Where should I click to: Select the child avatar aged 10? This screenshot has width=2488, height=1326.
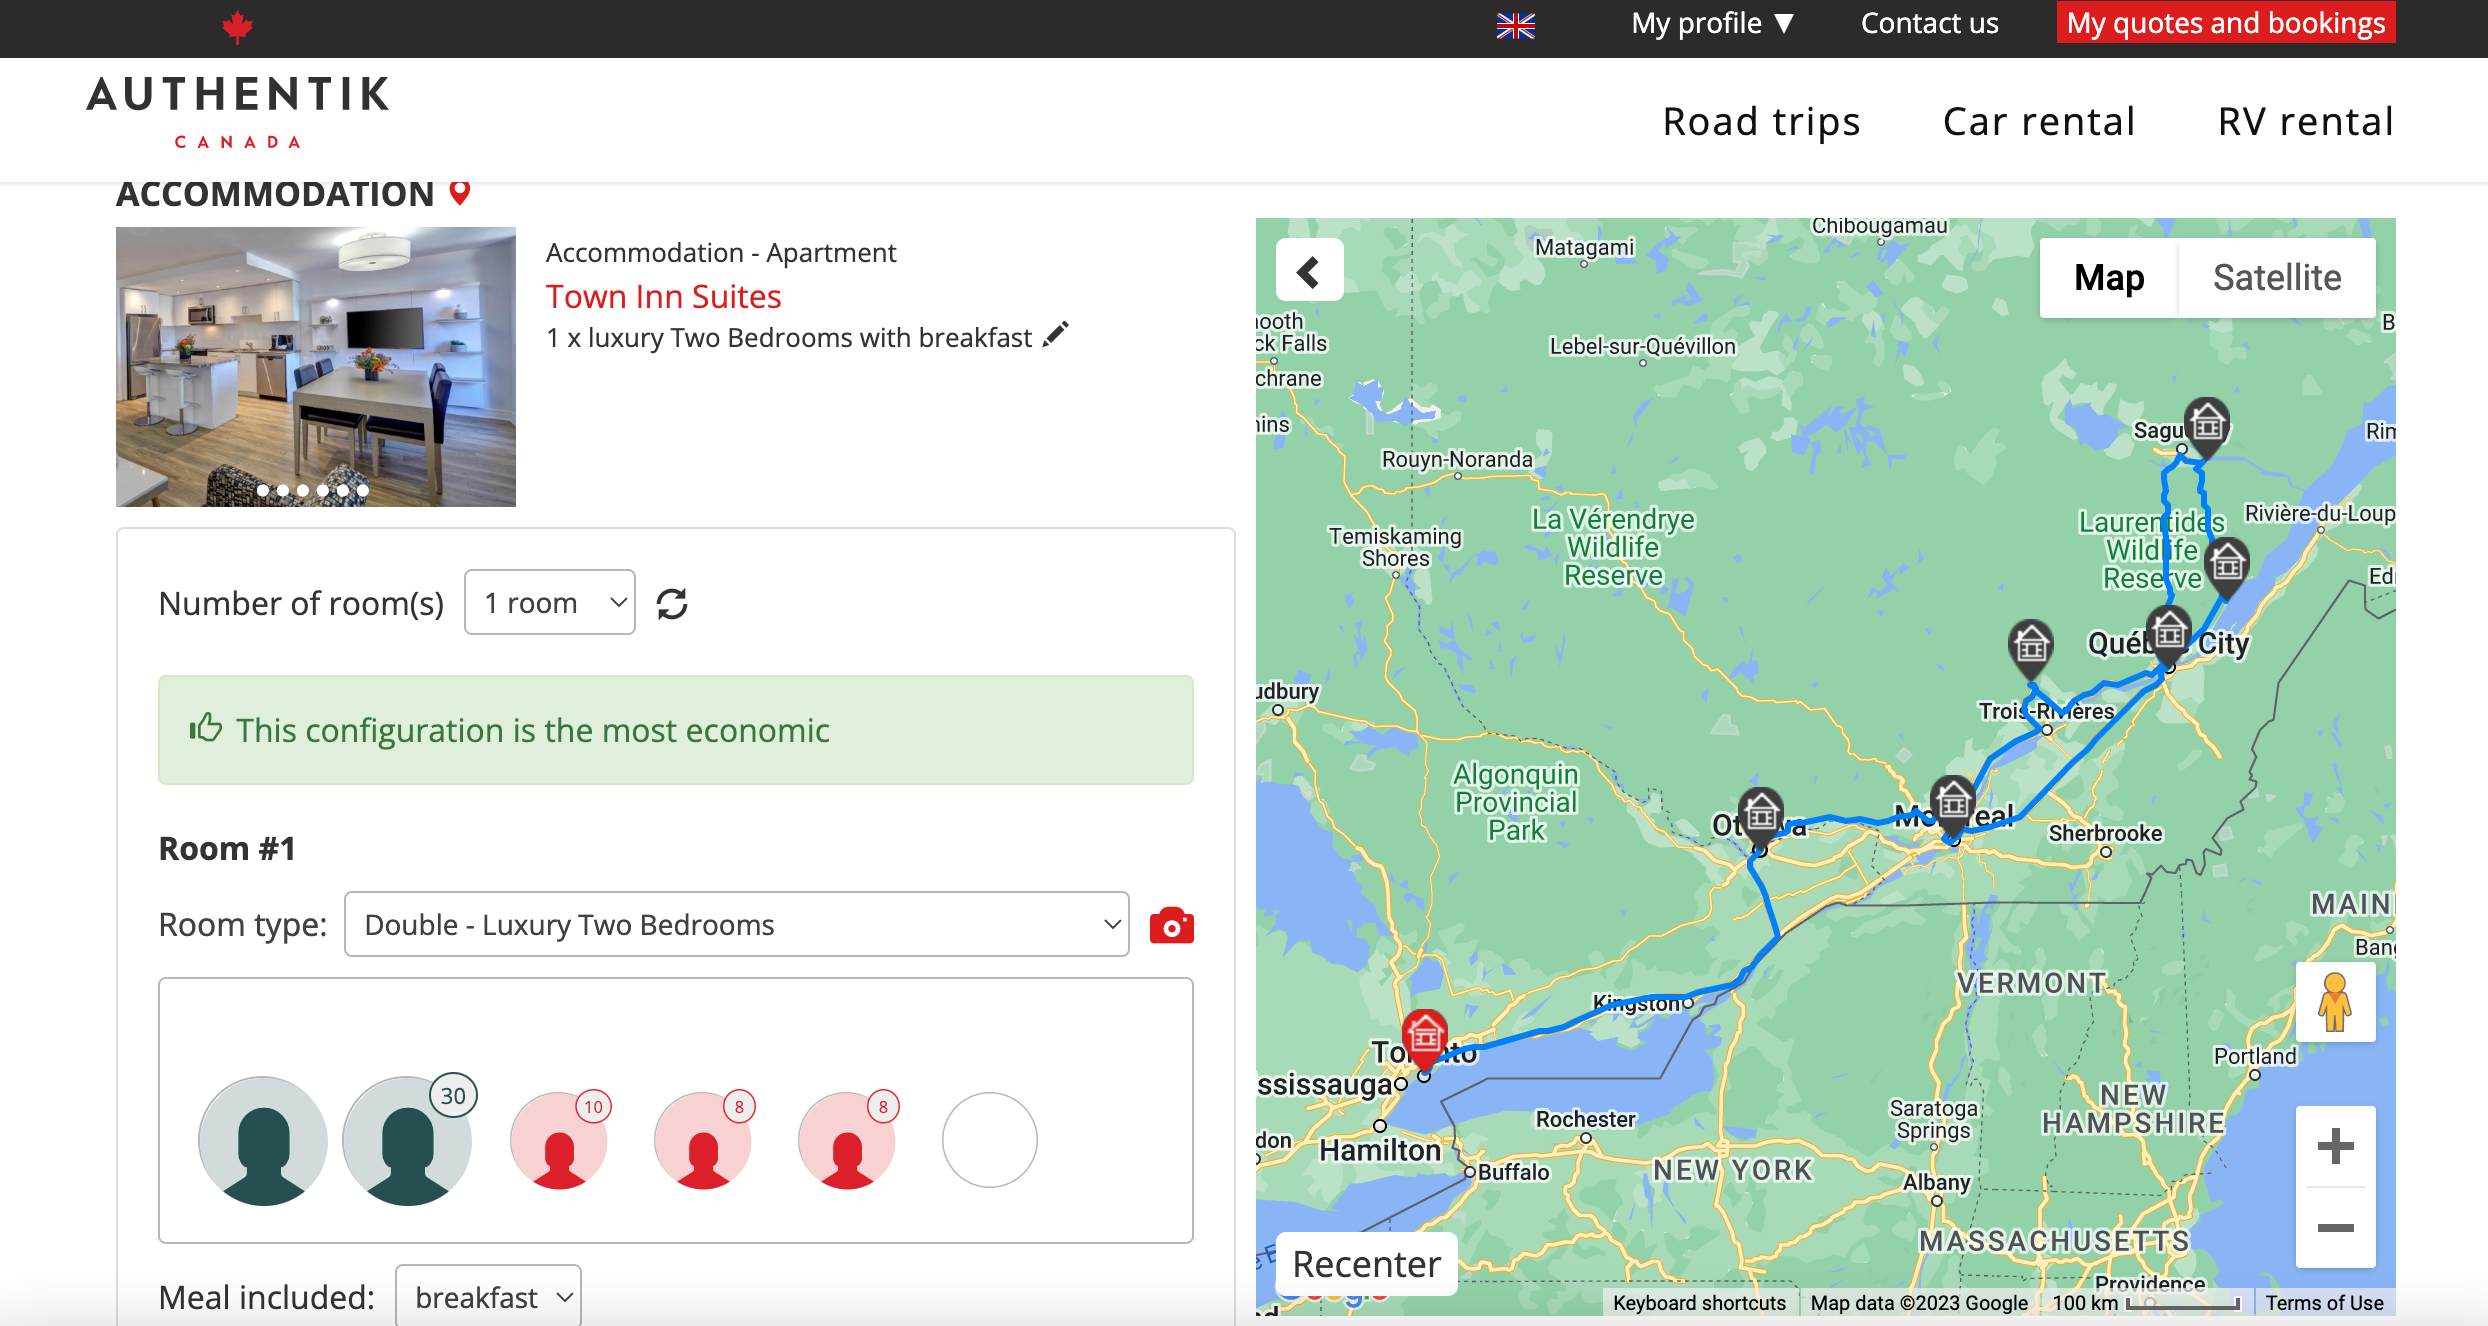[x=560, y=1140]
